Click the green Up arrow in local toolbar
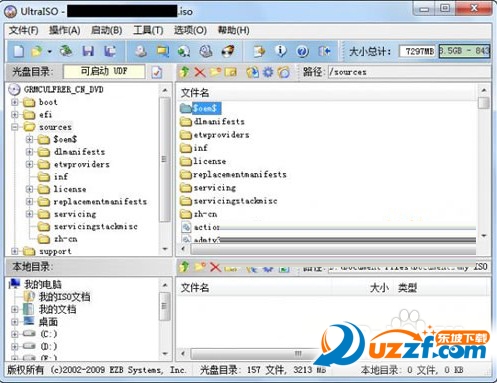This screenshot has height=383, width=497. pos(184,267)
